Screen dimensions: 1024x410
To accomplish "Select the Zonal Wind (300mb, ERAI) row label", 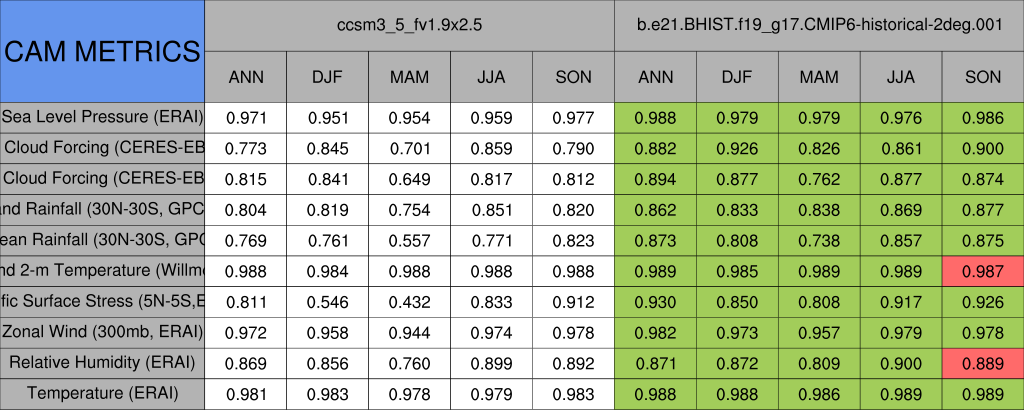I will point(102,332).
